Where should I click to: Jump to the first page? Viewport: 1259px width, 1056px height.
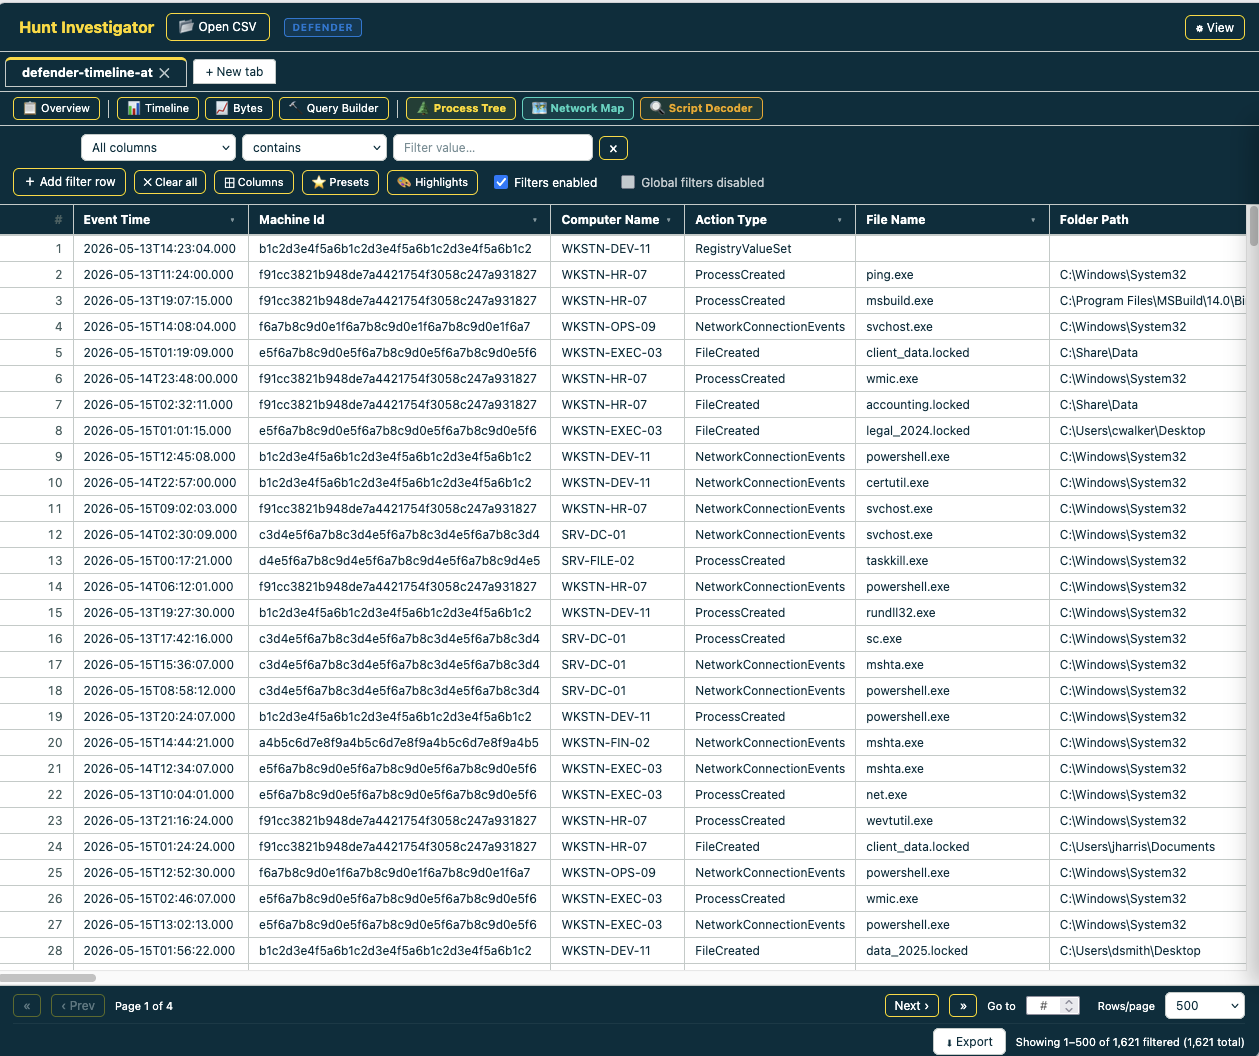(x=27, y=1006)
